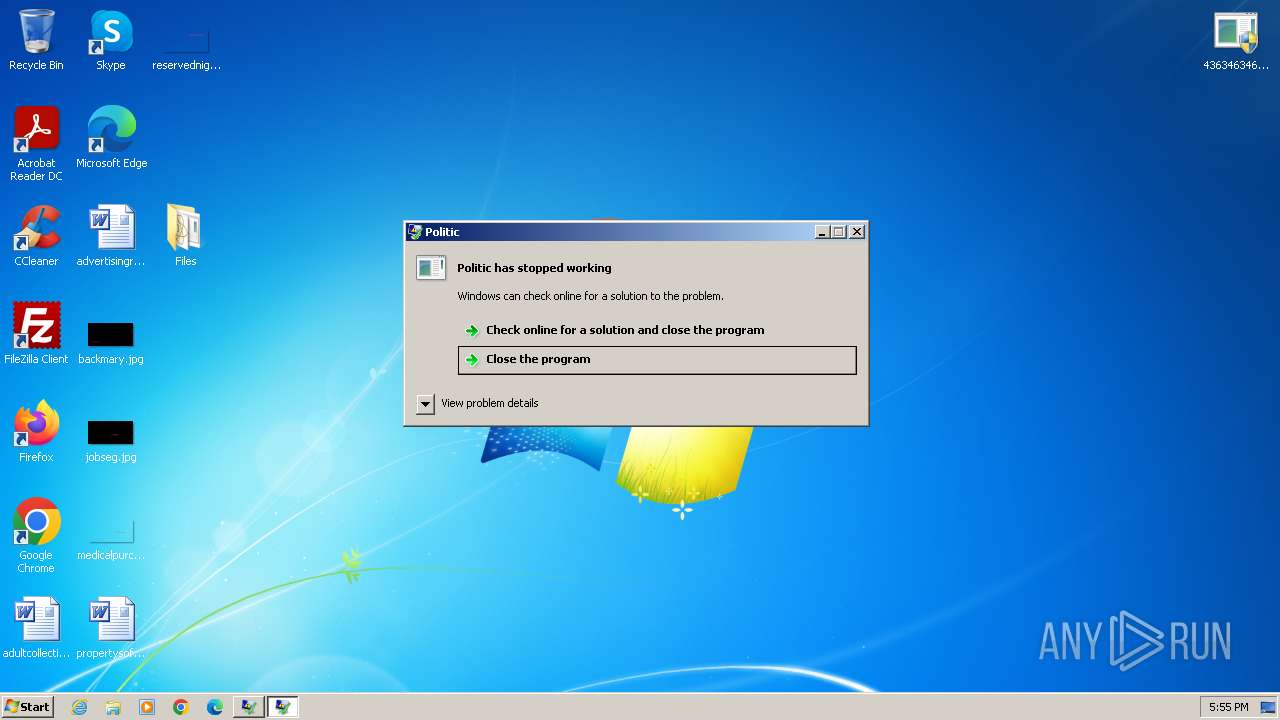
Task: Open the Recycle Bin desktop icon
Action: [x=36, y=40]
